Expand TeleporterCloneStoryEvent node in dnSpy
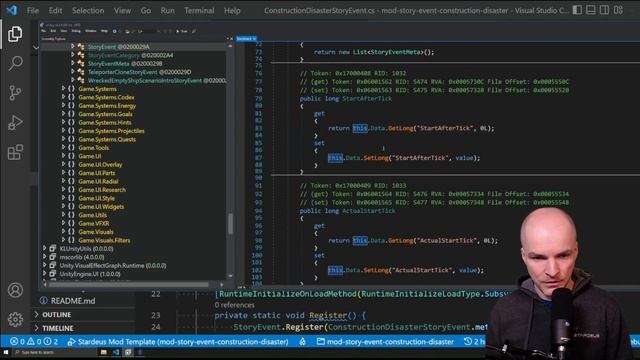 point(73,72)
